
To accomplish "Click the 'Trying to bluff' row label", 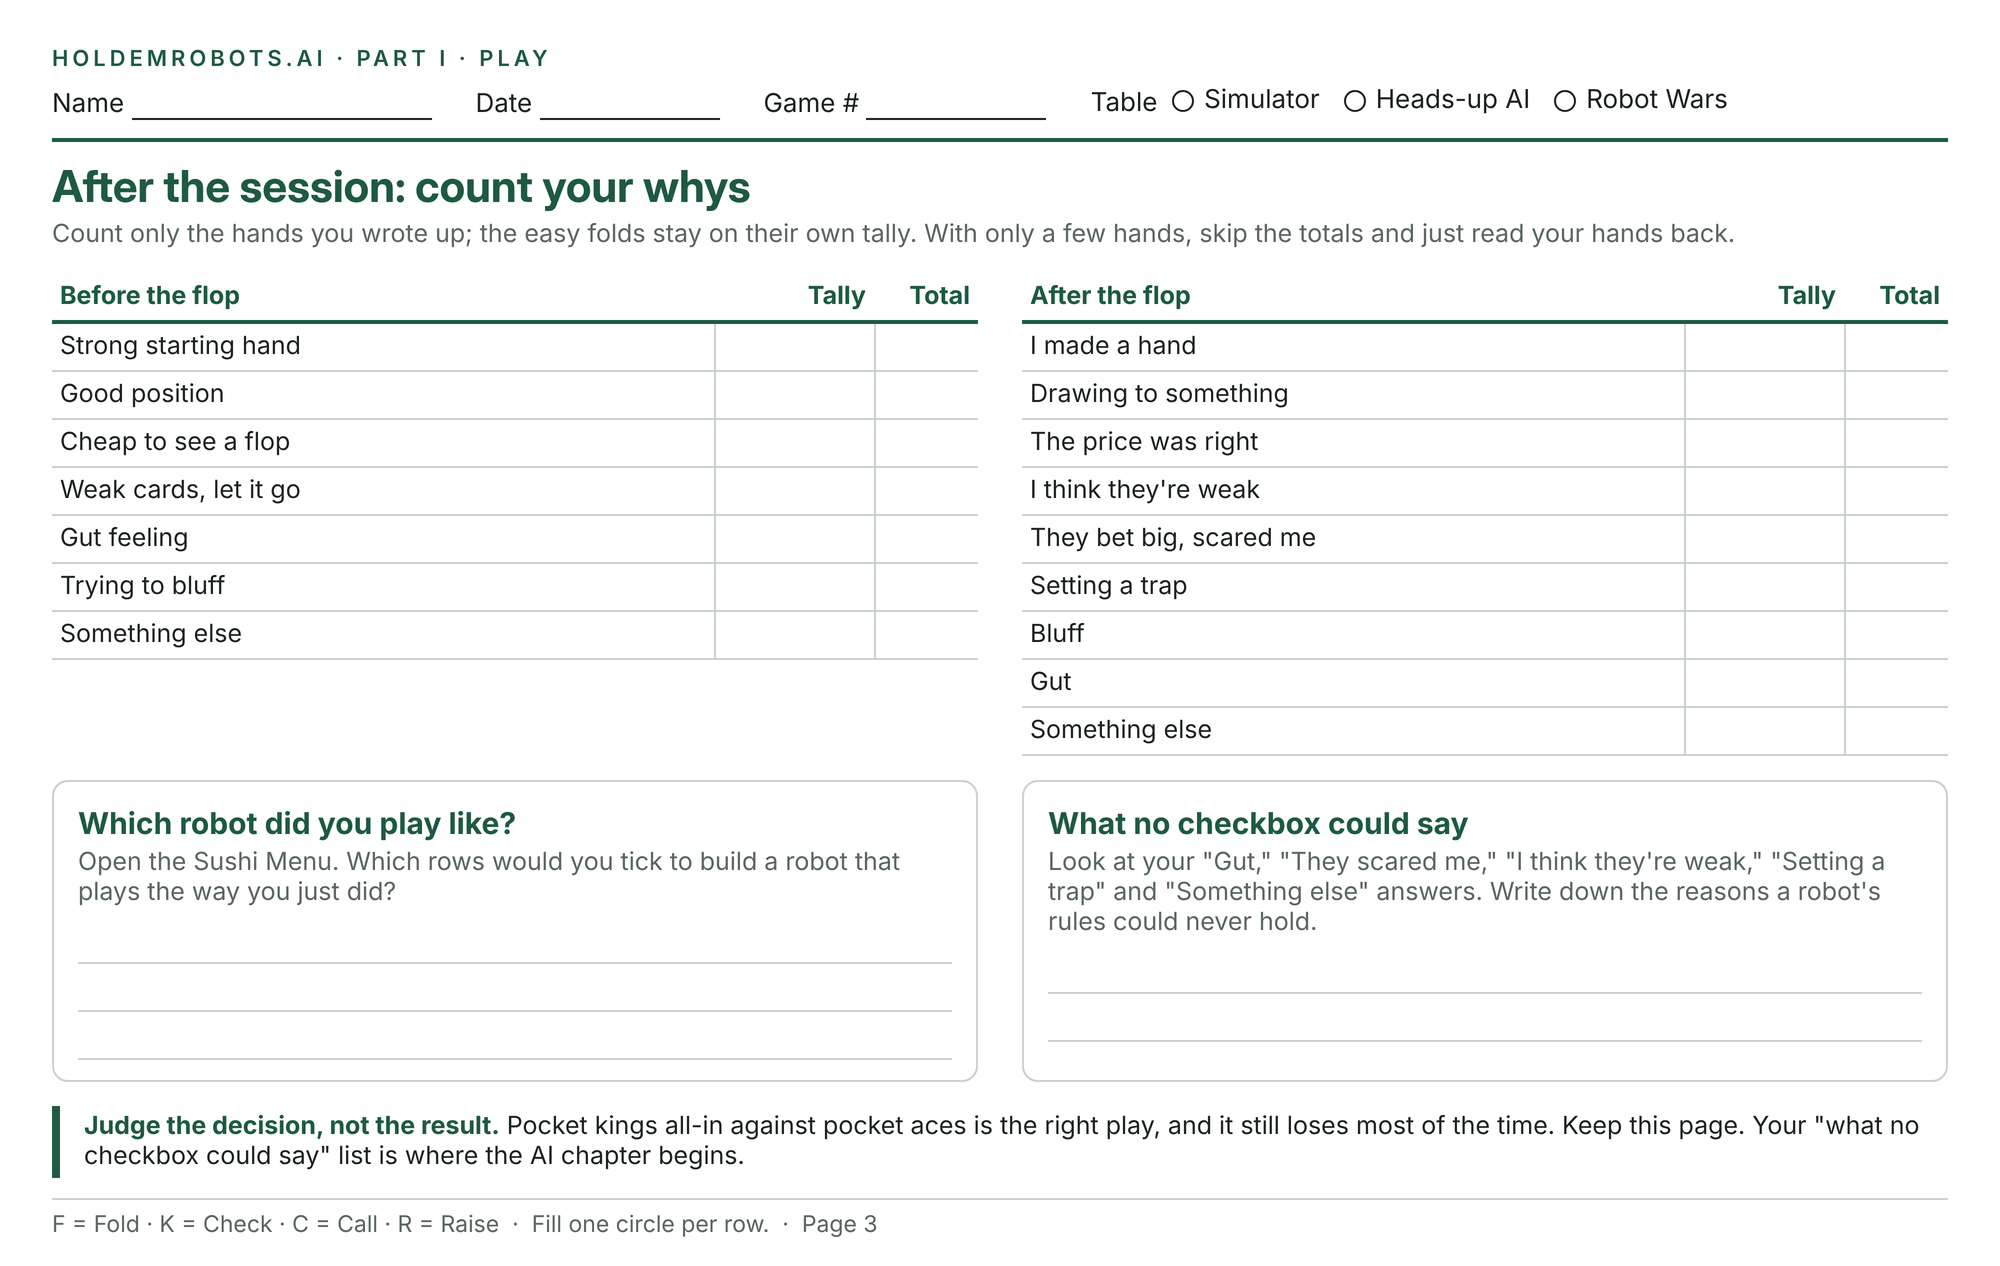I will (x=142, y=586).
